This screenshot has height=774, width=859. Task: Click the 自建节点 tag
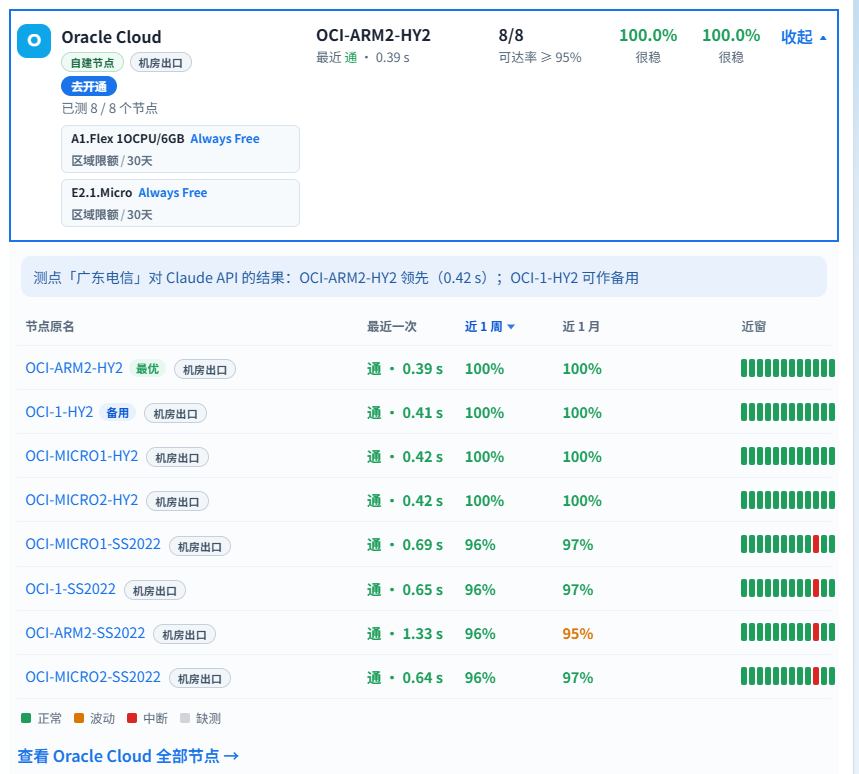[93, 63]
